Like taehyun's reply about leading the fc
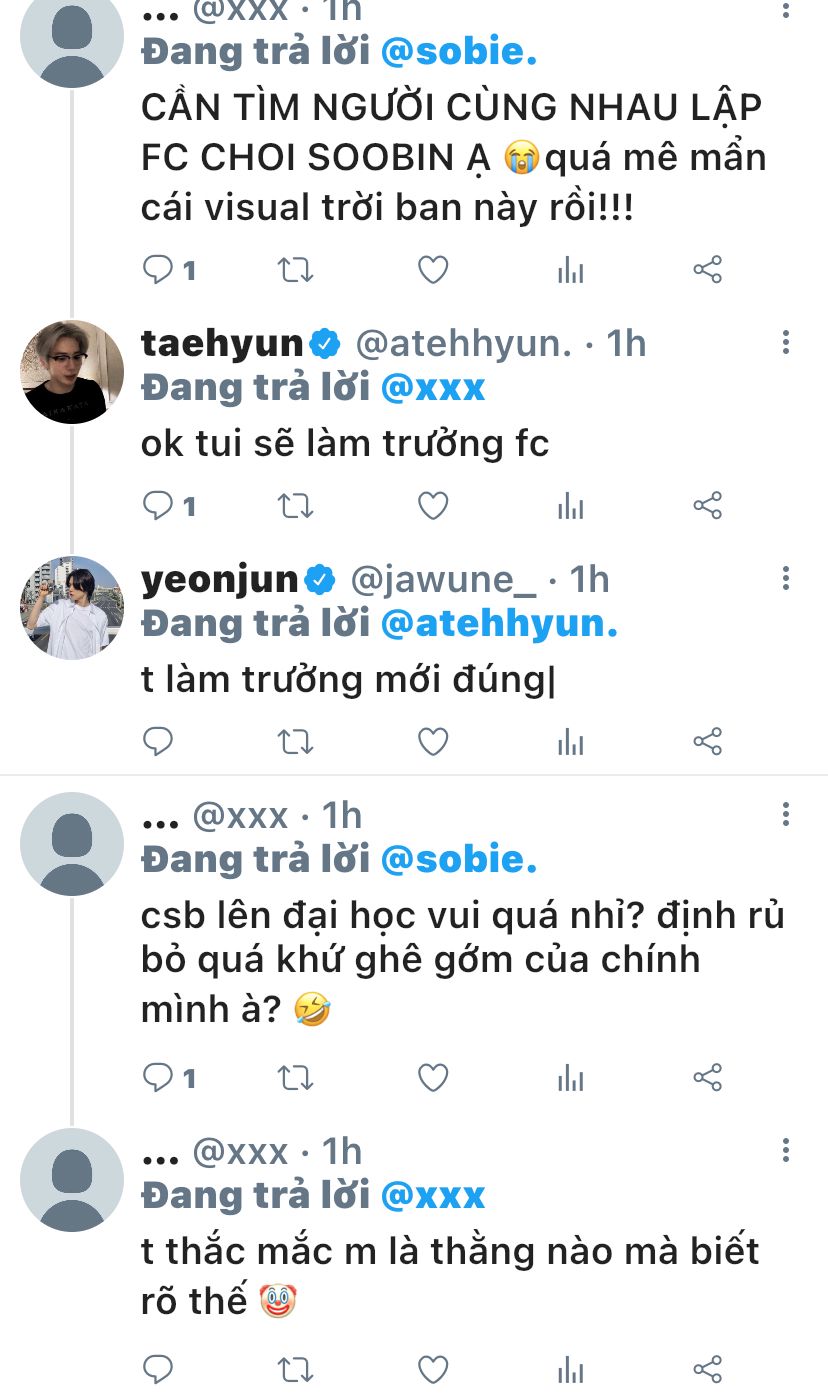 [x=432, y=506]
